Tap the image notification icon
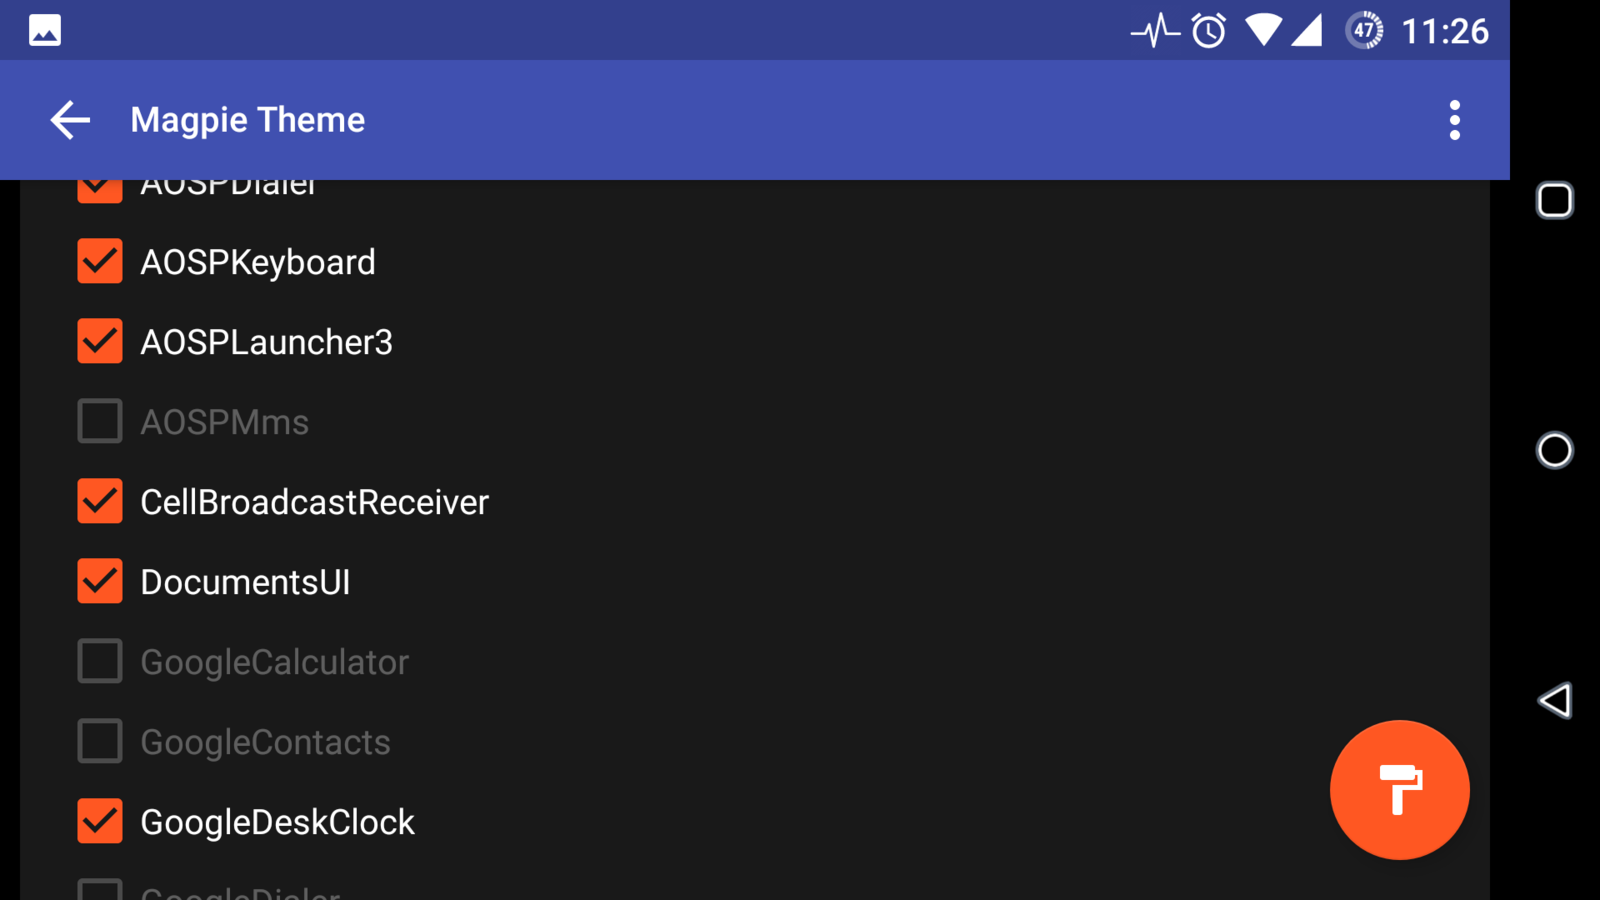 pyautogui.click(x=45, y=30)
